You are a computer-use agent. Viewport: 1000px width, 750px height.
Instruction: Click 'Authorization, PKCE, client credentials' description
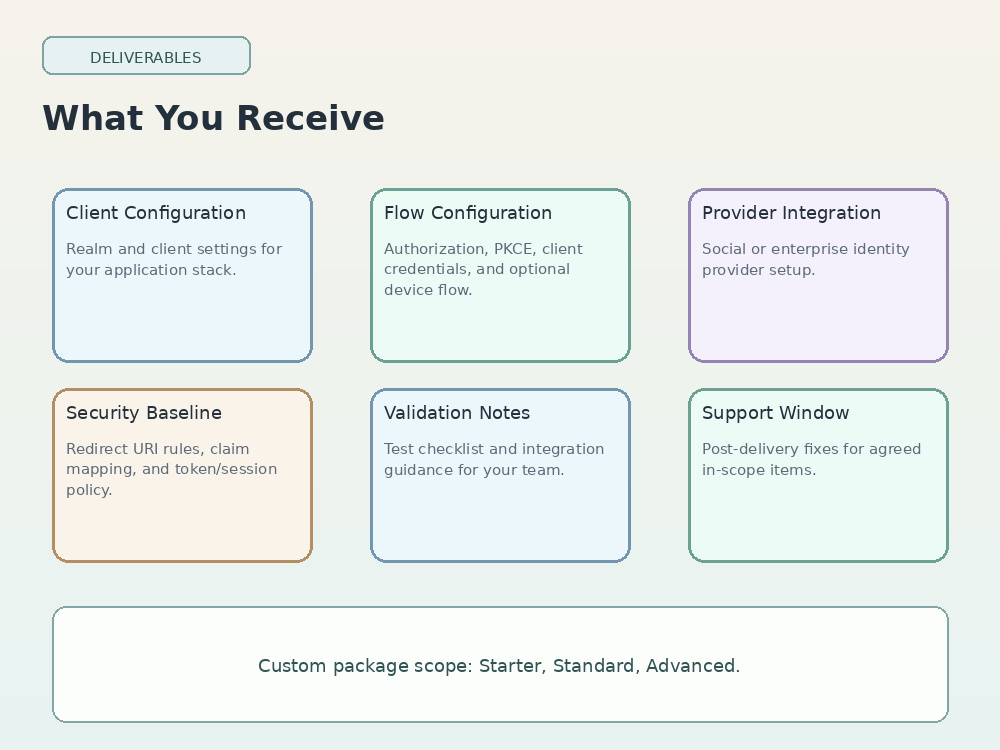pos(483,269)
